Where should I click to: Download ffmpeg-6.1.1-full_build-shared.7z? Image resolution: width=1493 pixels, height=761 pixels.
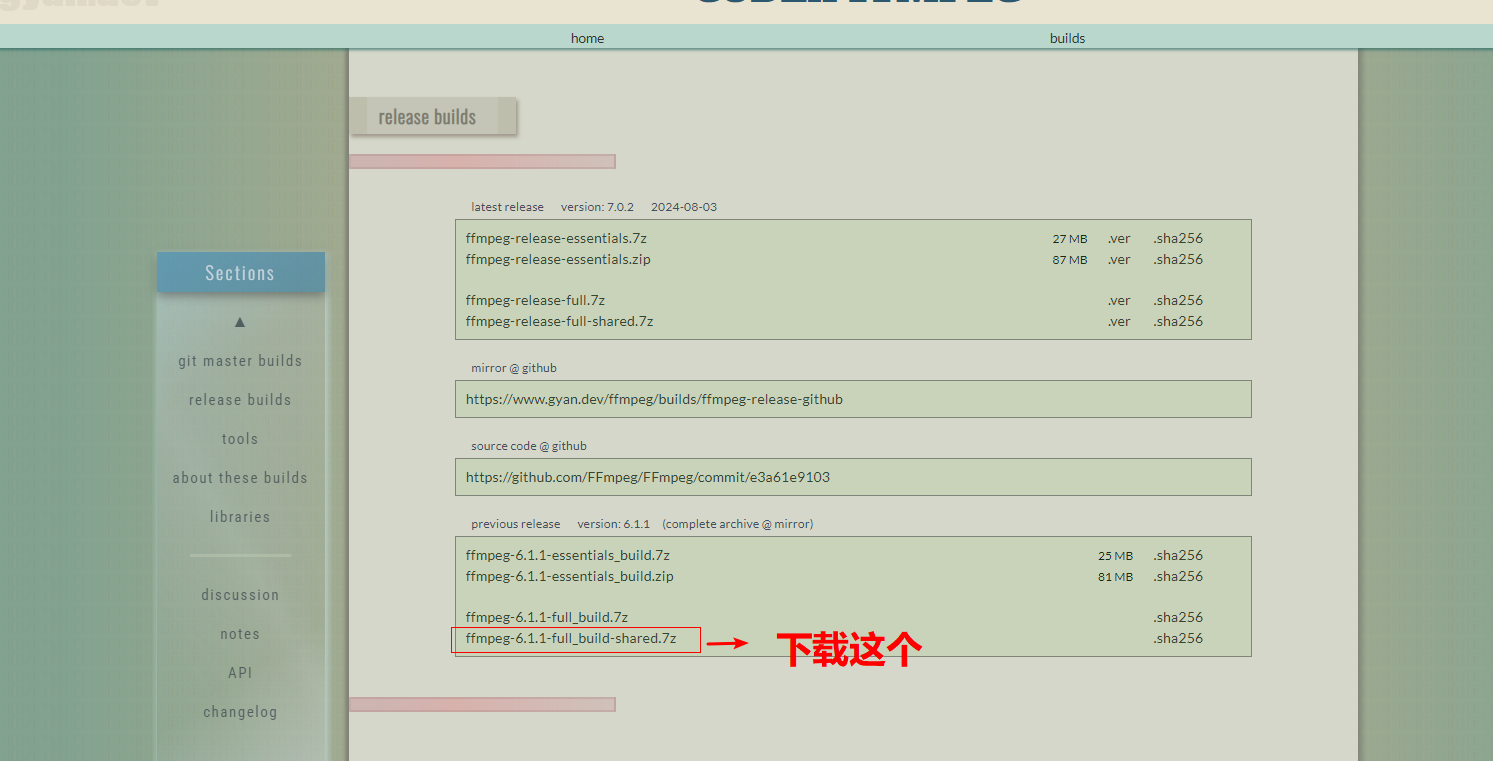point(571,638)
